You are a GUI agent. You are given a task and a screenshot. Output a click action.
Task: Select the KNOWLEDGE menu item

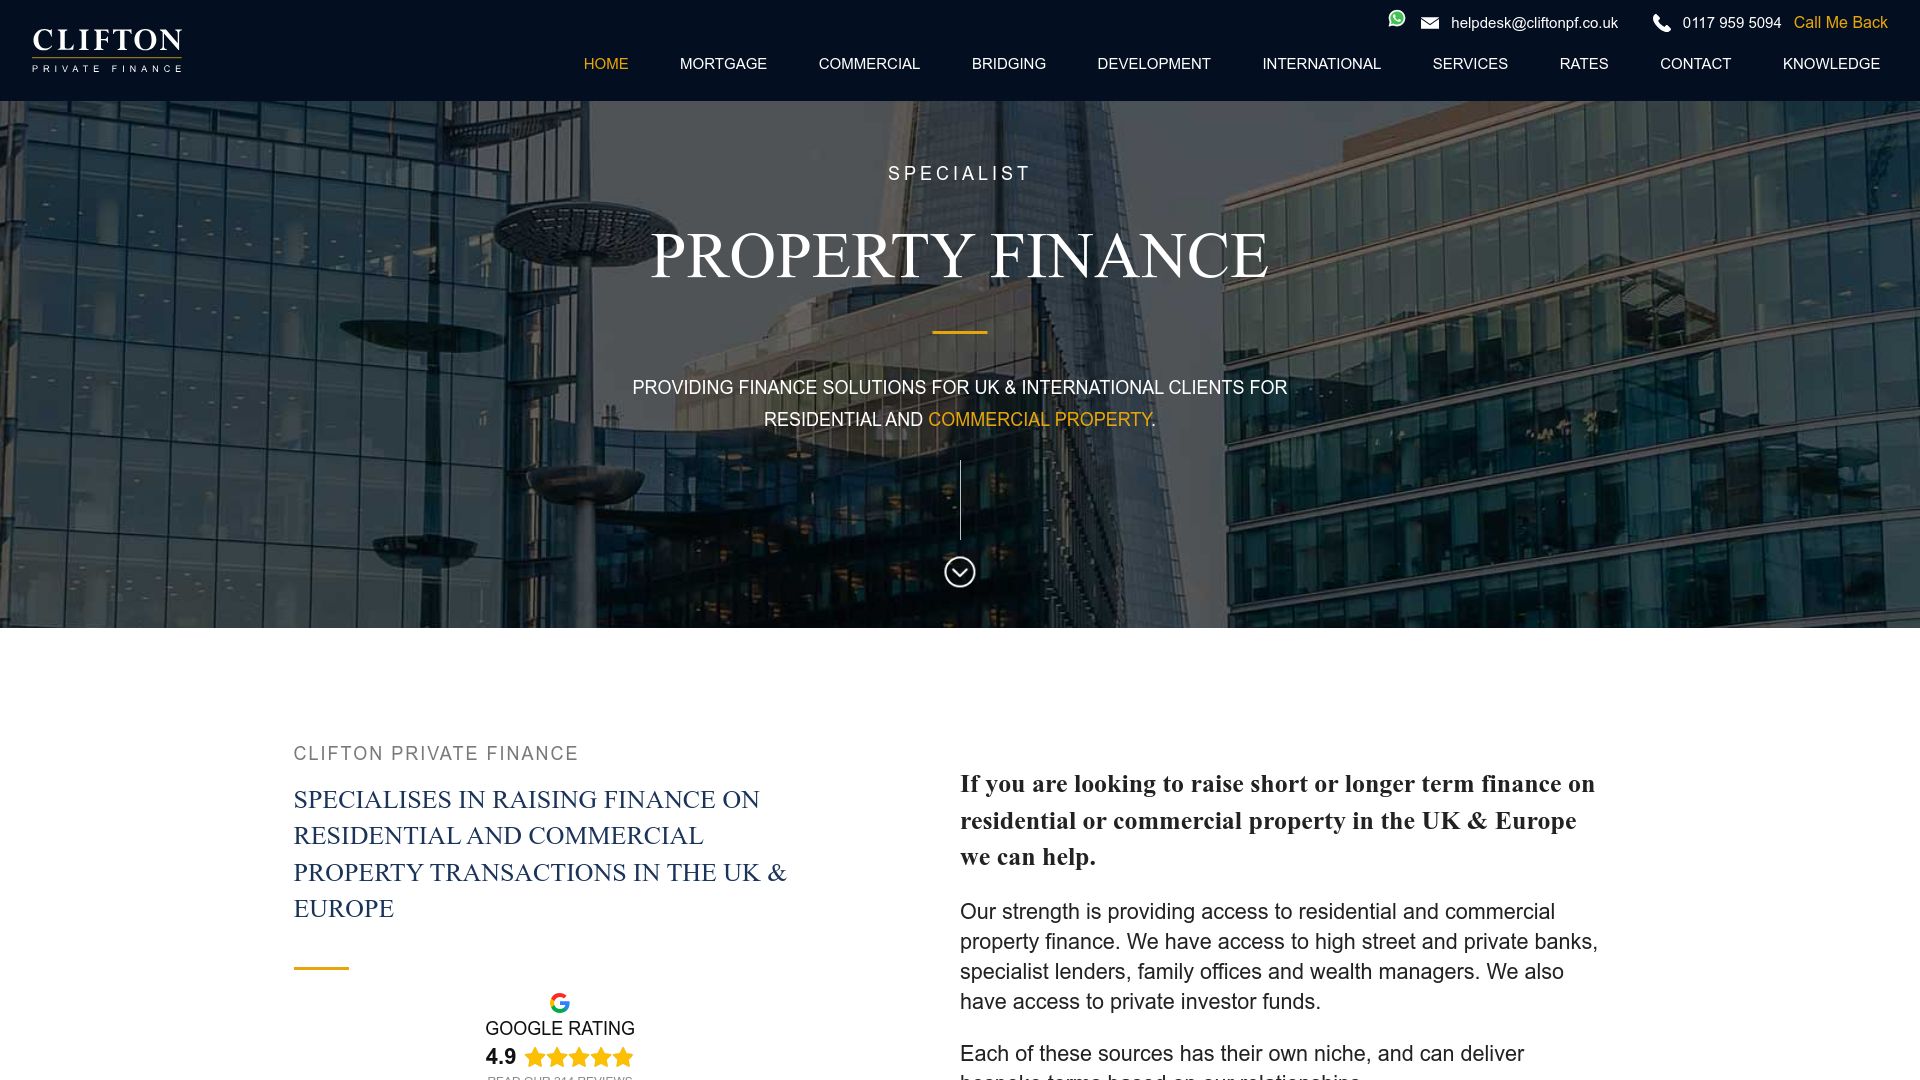click(x=1830, y=63)
